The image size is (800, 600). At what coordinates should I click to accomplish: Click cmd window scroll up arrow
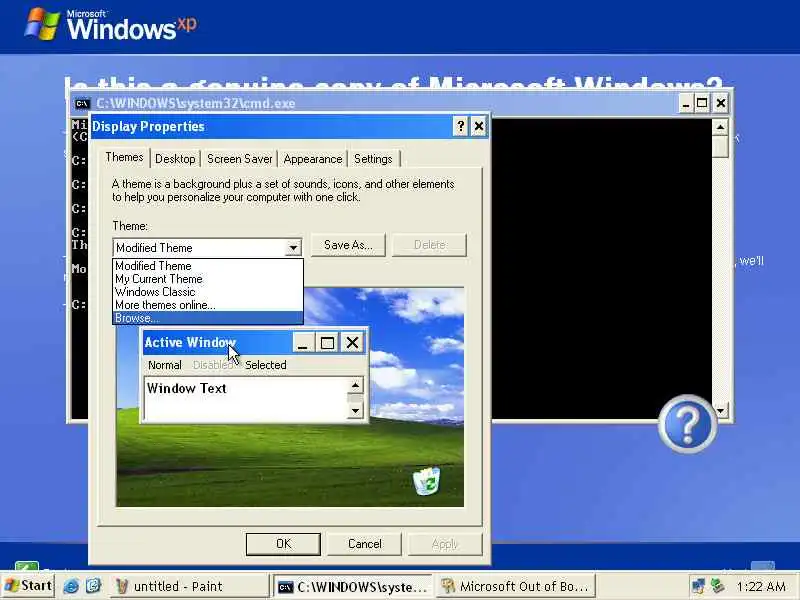(720, 127)
